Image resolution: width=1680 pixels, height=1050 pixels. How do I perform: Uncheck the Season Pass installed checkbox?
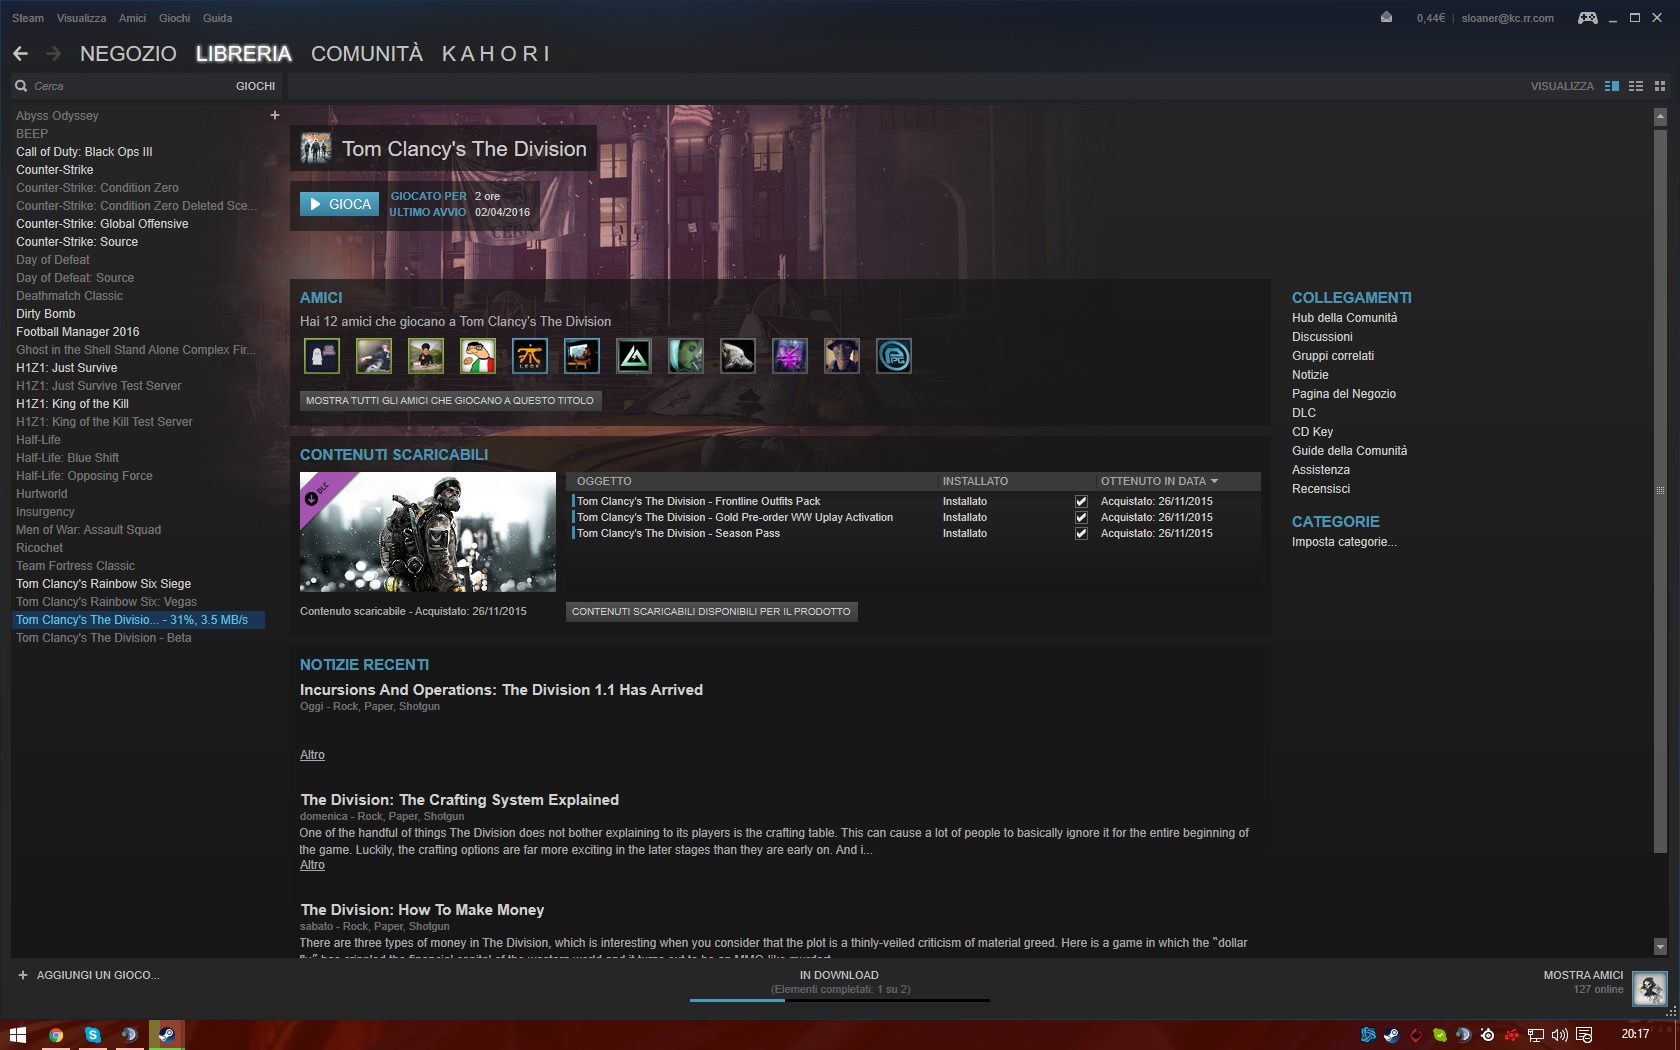point(1081,534)
